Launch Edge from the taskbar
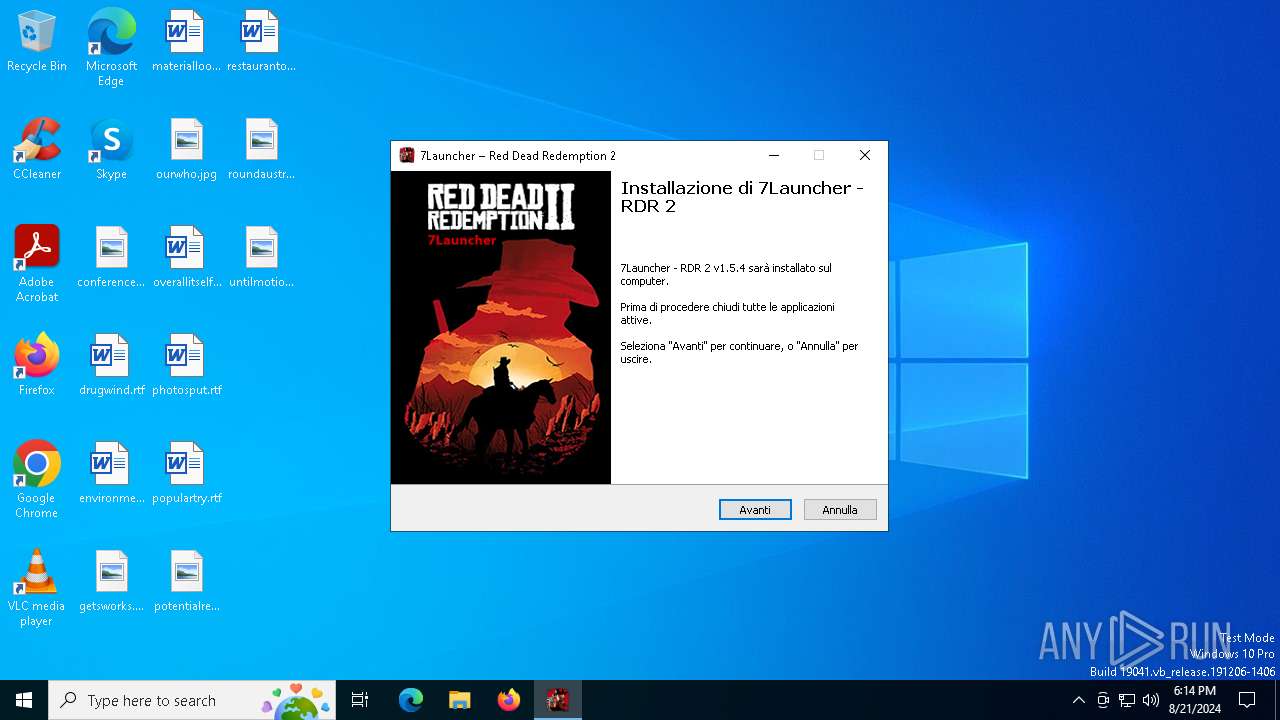 point(411,700)
